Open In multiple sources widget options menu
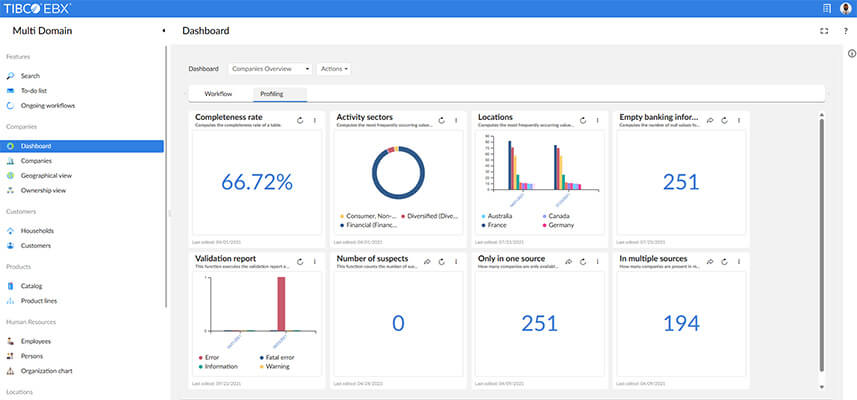 click(x=739, y=262)
